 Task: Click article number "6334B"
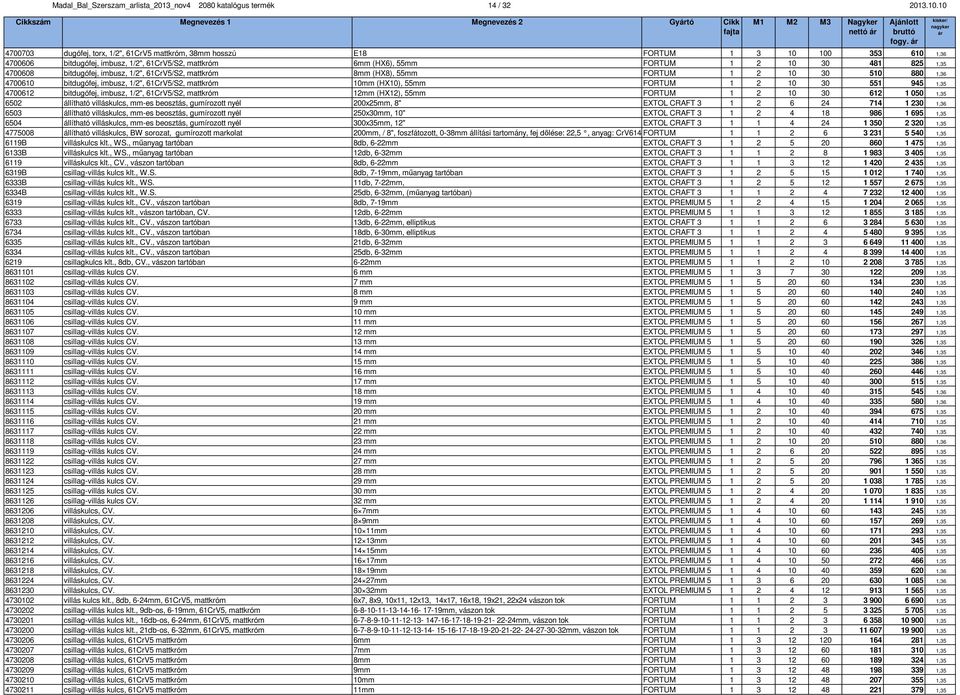pos(16,192)
